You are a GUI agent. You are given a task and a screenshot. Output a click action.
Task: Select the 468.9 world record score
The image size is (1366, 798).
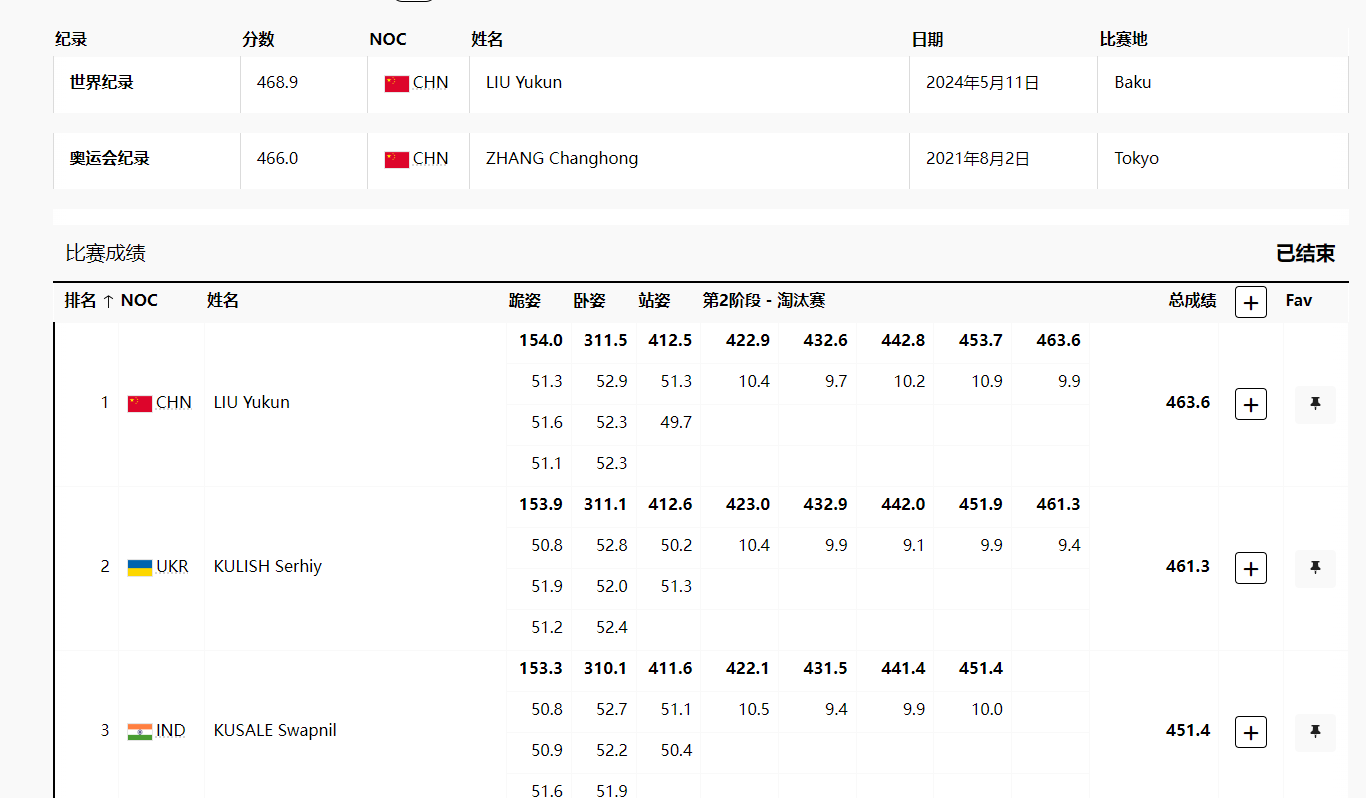277,82
